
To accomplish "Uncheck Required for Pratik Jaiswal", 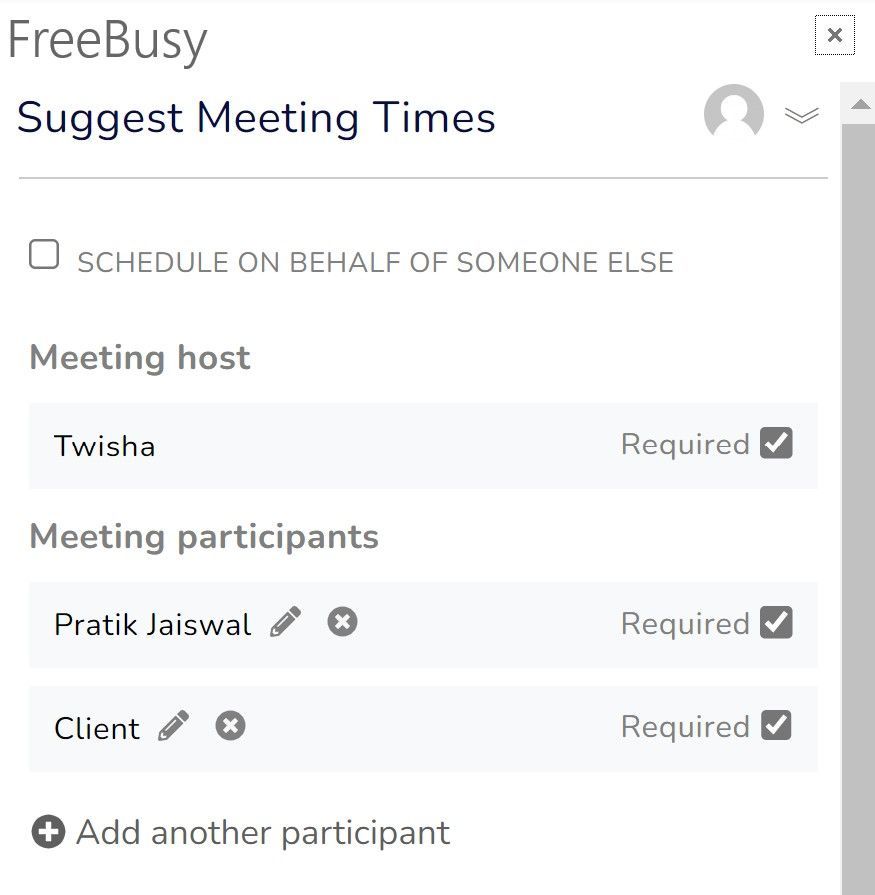I will pyautogui.click(x=776, y=622).
